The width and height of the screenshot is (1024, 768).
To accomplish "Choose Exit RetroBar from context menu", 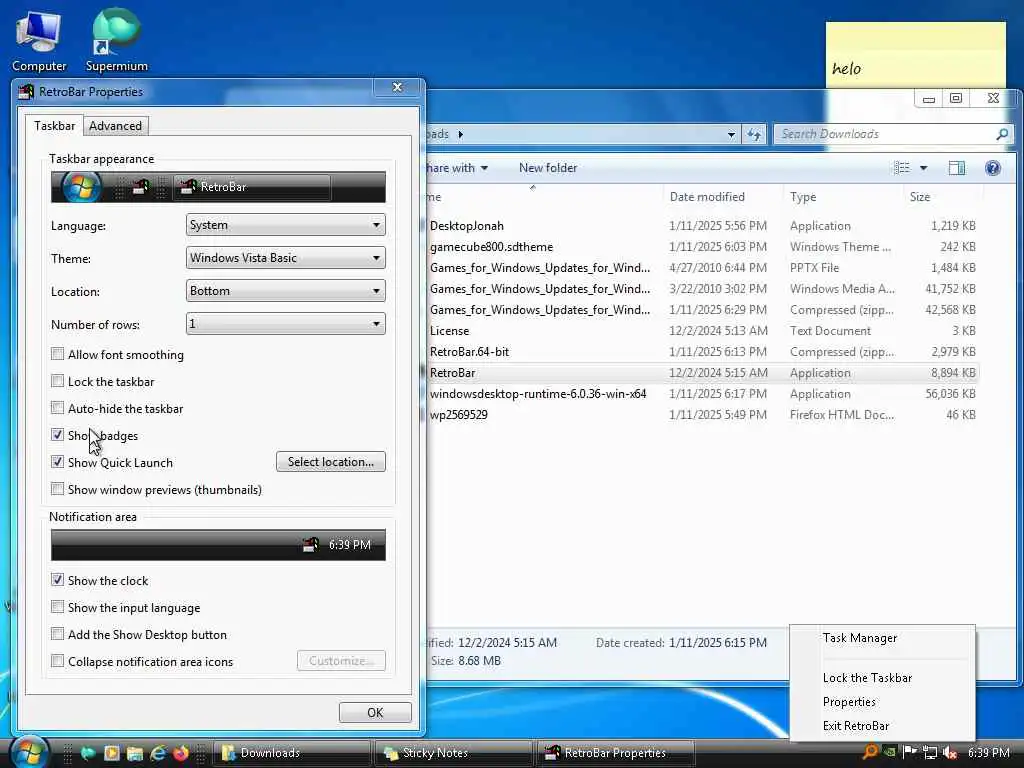I will [x=856, y=726].
